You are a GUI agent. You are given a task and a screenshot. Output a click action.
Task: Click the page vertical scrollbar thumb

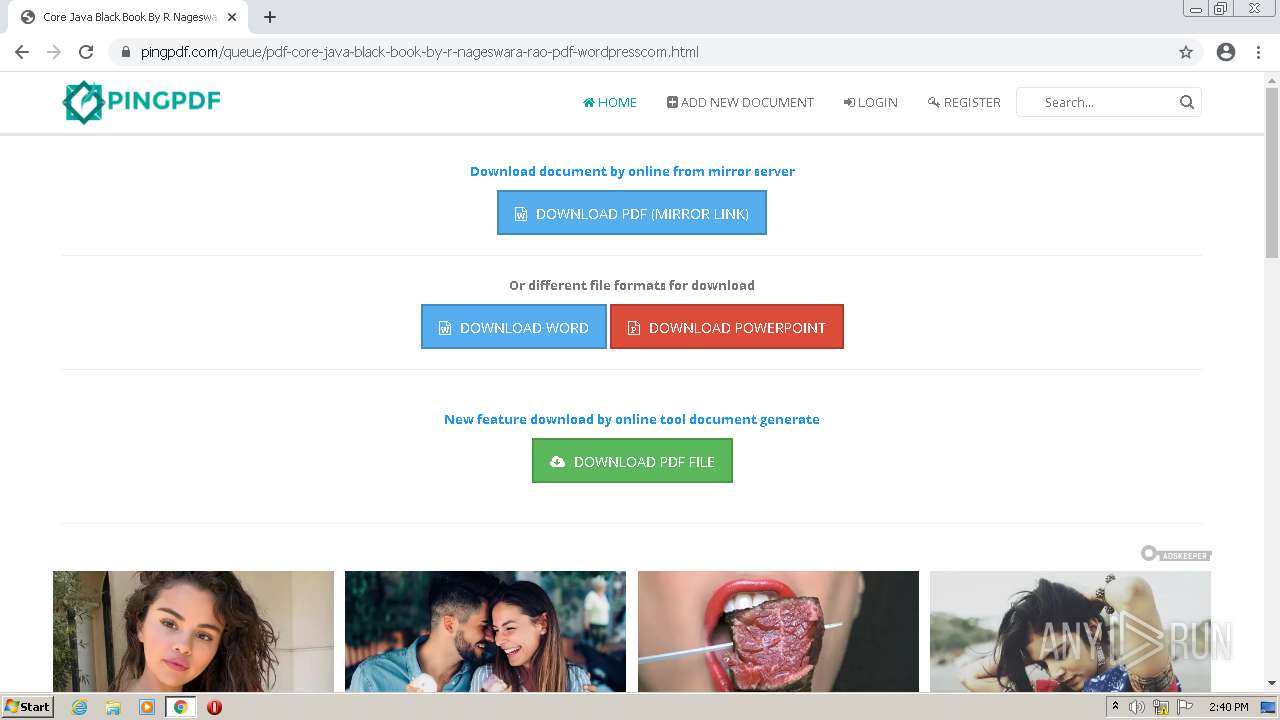pos(1272,171)
